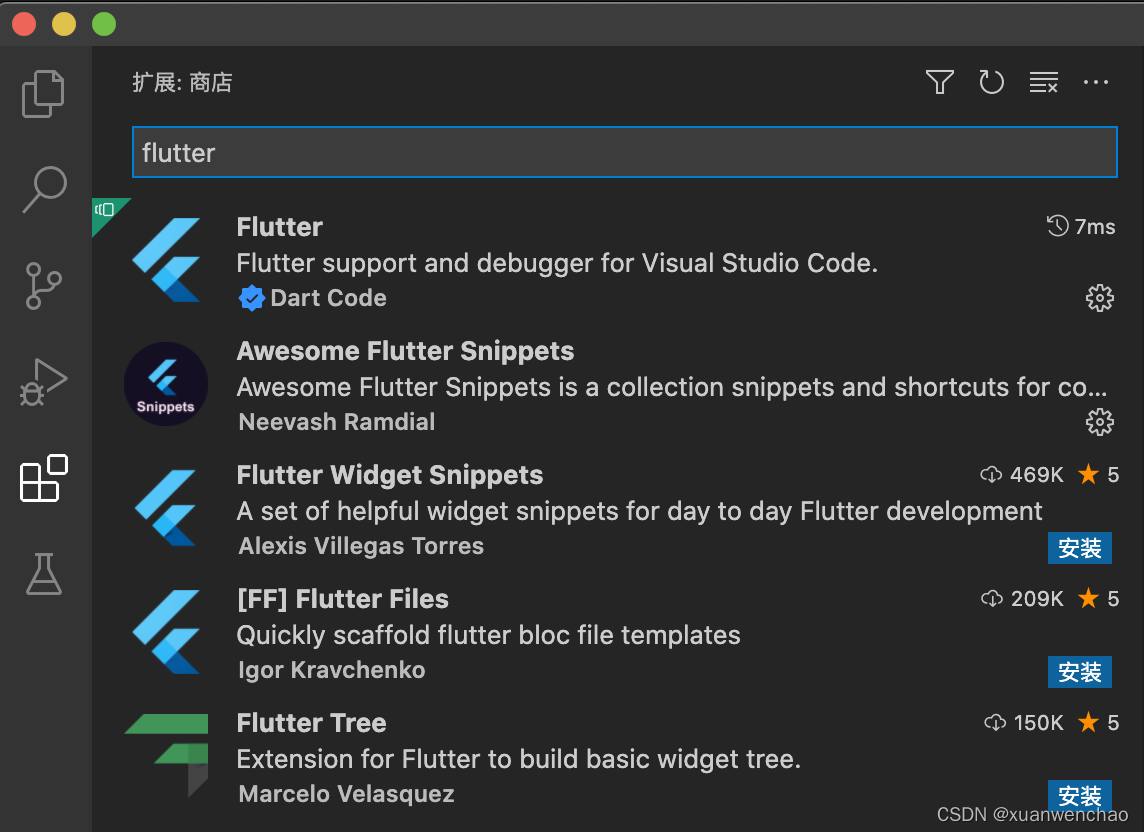This screenshot has width=1144, height=832.
Task: Click the blue verified badge icon
Action: 252,298
